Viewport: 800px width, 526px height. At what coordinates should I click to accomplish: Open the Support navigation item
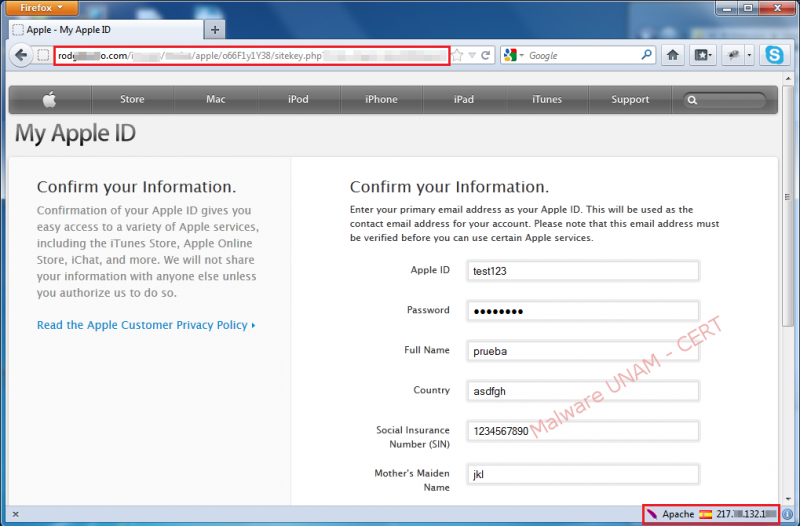click(630, 99)
